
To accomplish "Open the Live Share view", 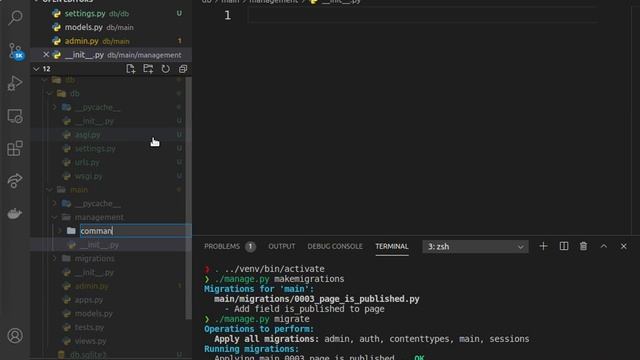I will (x=15, y=180).
